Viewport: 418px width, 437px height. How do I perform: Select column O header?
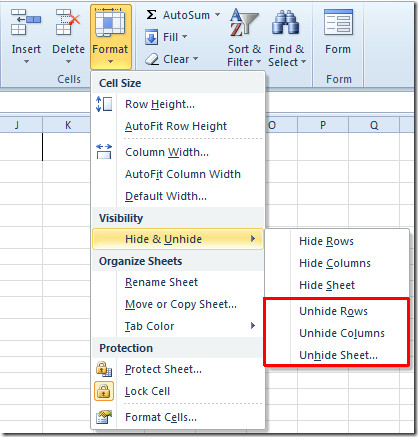pyautogui.click(x=281, y=125)
